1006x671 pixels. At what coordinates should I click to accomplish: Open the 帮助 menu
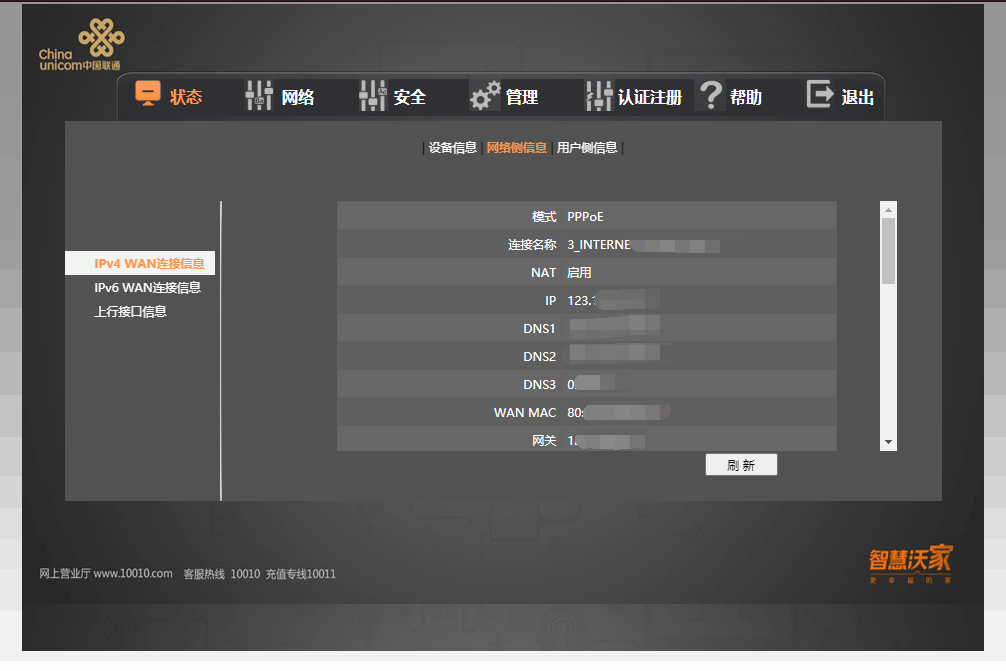coord(746,97)
